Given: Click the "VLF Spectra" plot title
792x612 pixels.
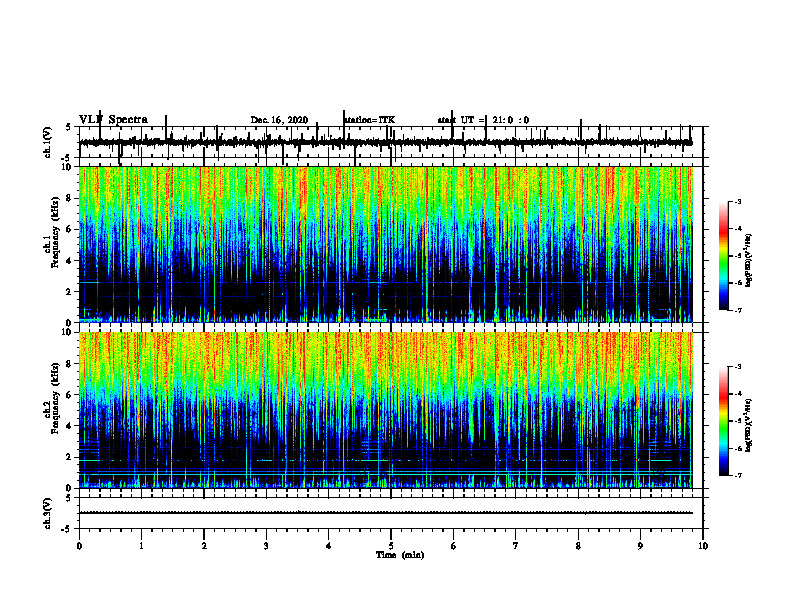Looking at the screenshot, I should pos(113,120).
